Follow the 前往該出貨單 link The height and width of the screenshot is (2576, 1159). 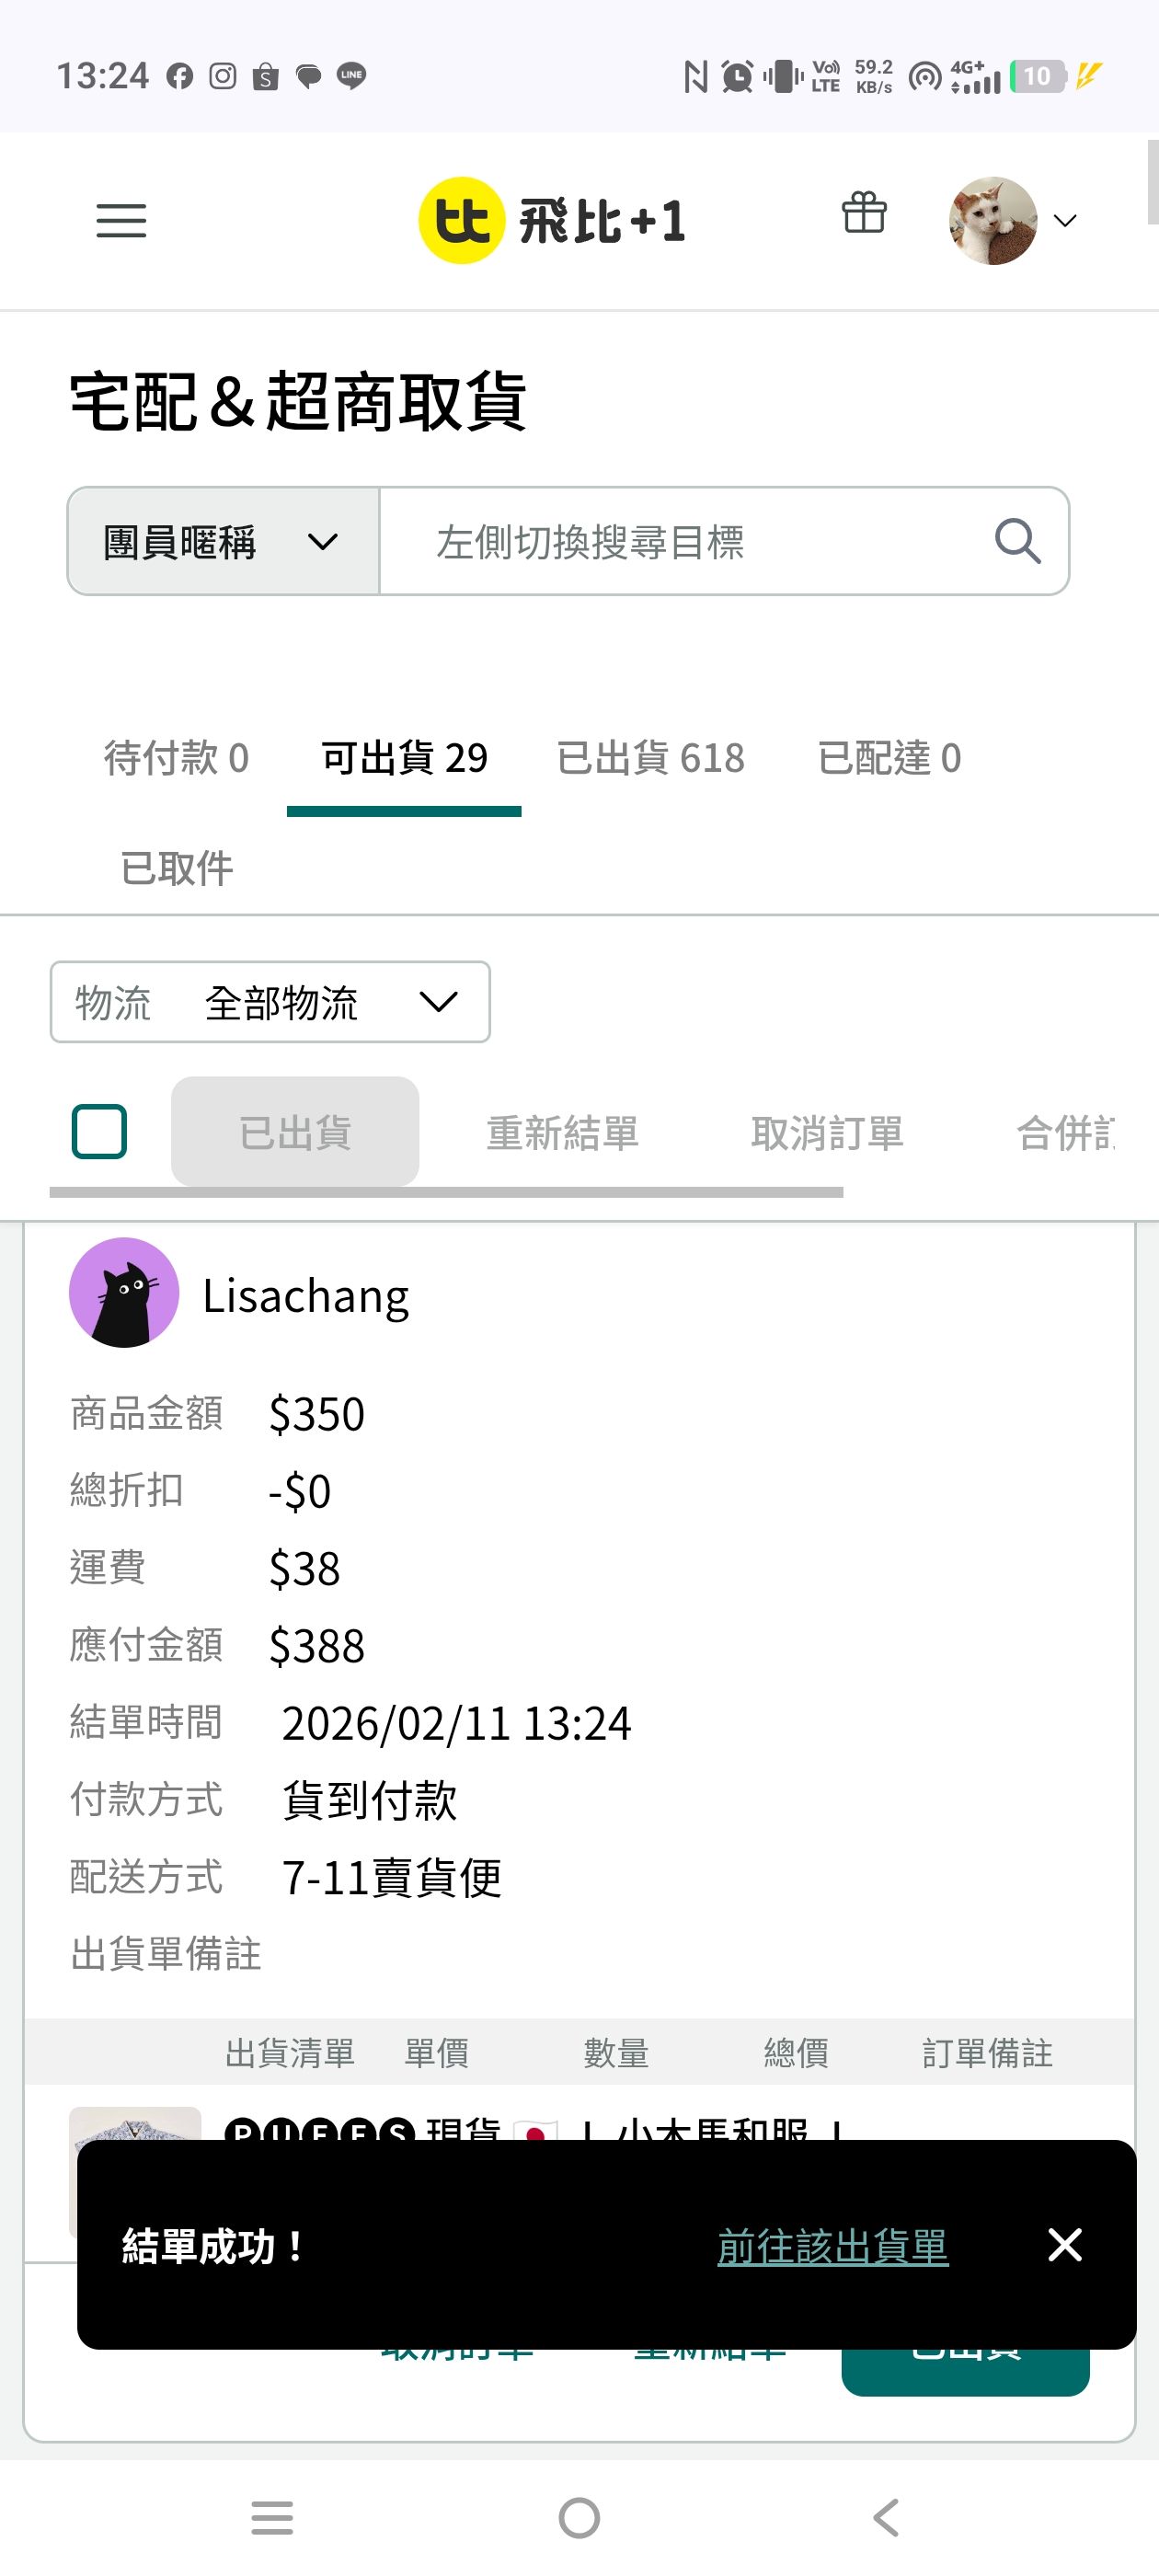click(x=832, y=2246)
